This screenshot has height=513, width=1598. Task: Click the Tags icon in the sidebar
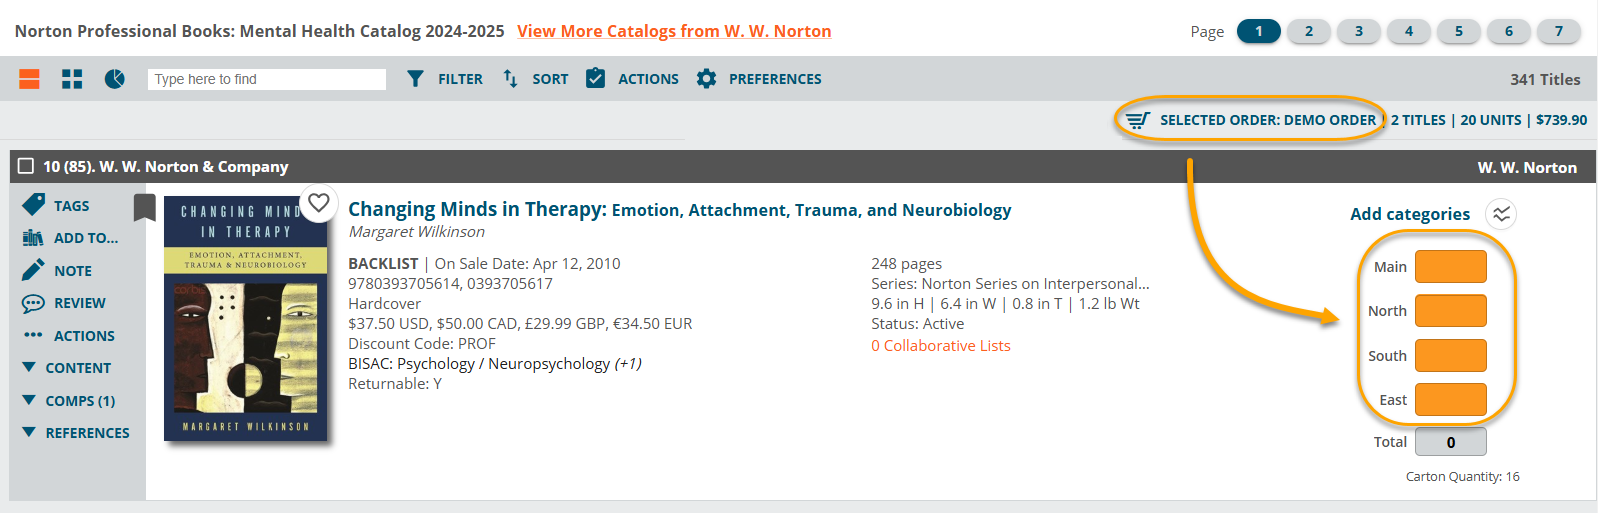[x=34, y=205]
